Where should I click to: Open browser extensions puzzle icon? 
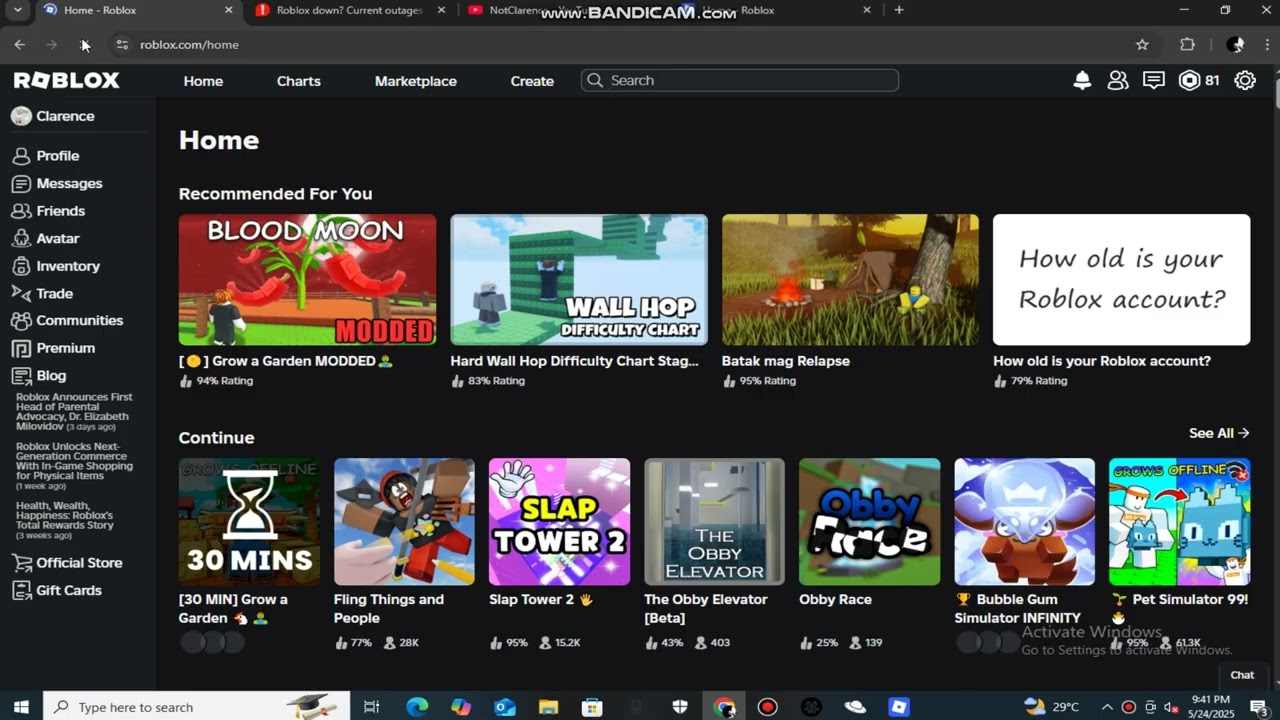tap(1188, 44)
